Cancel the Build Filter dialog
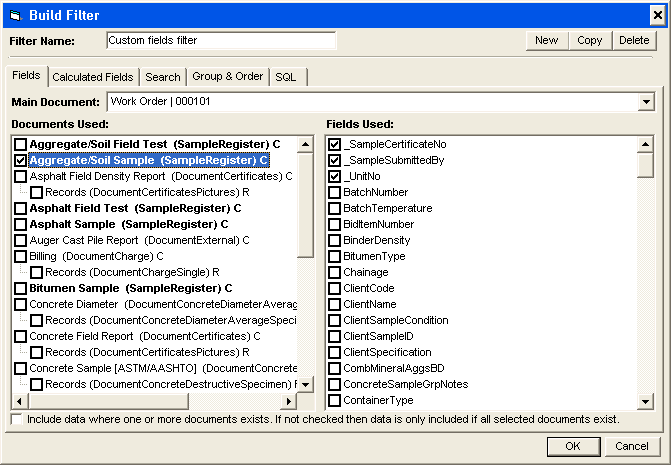671x465 pixels. click(x=631, y=446)
